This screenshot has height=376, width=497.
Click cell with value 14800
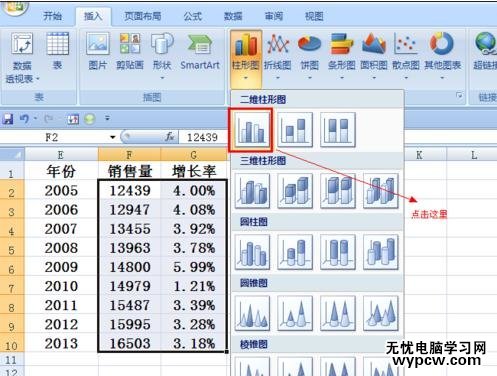coord(130,266)
